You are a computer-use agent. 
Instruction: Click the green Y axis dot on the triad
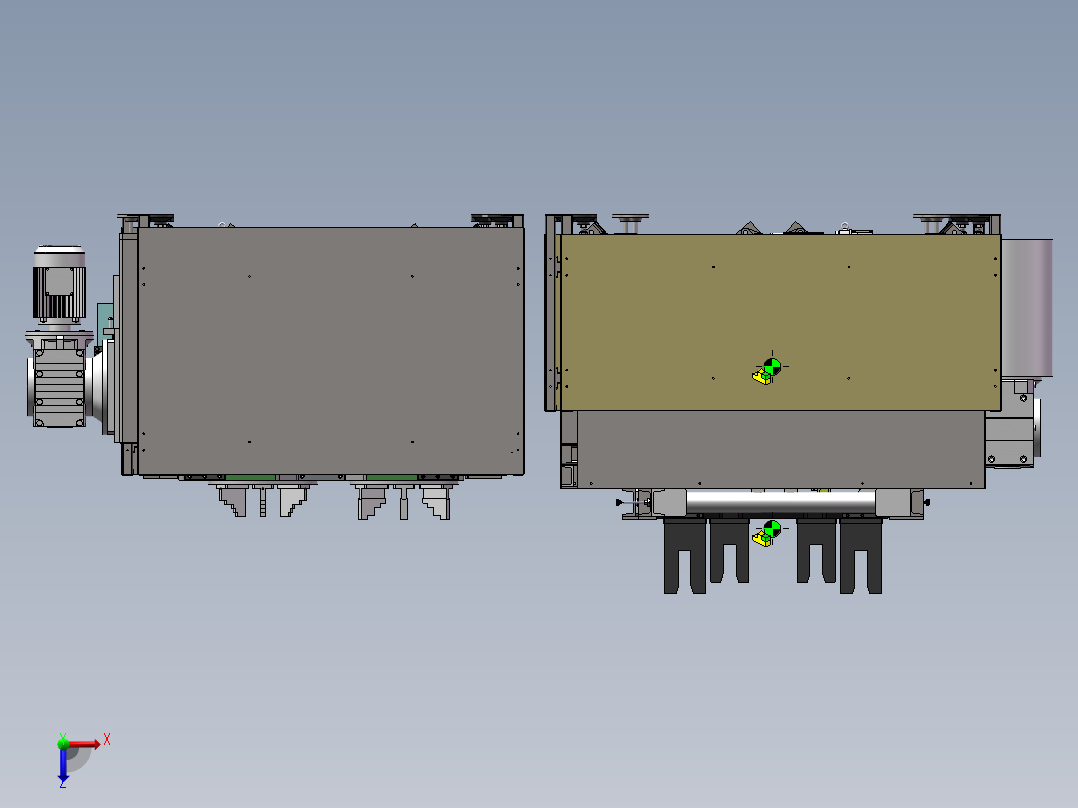tap(63, 743)
